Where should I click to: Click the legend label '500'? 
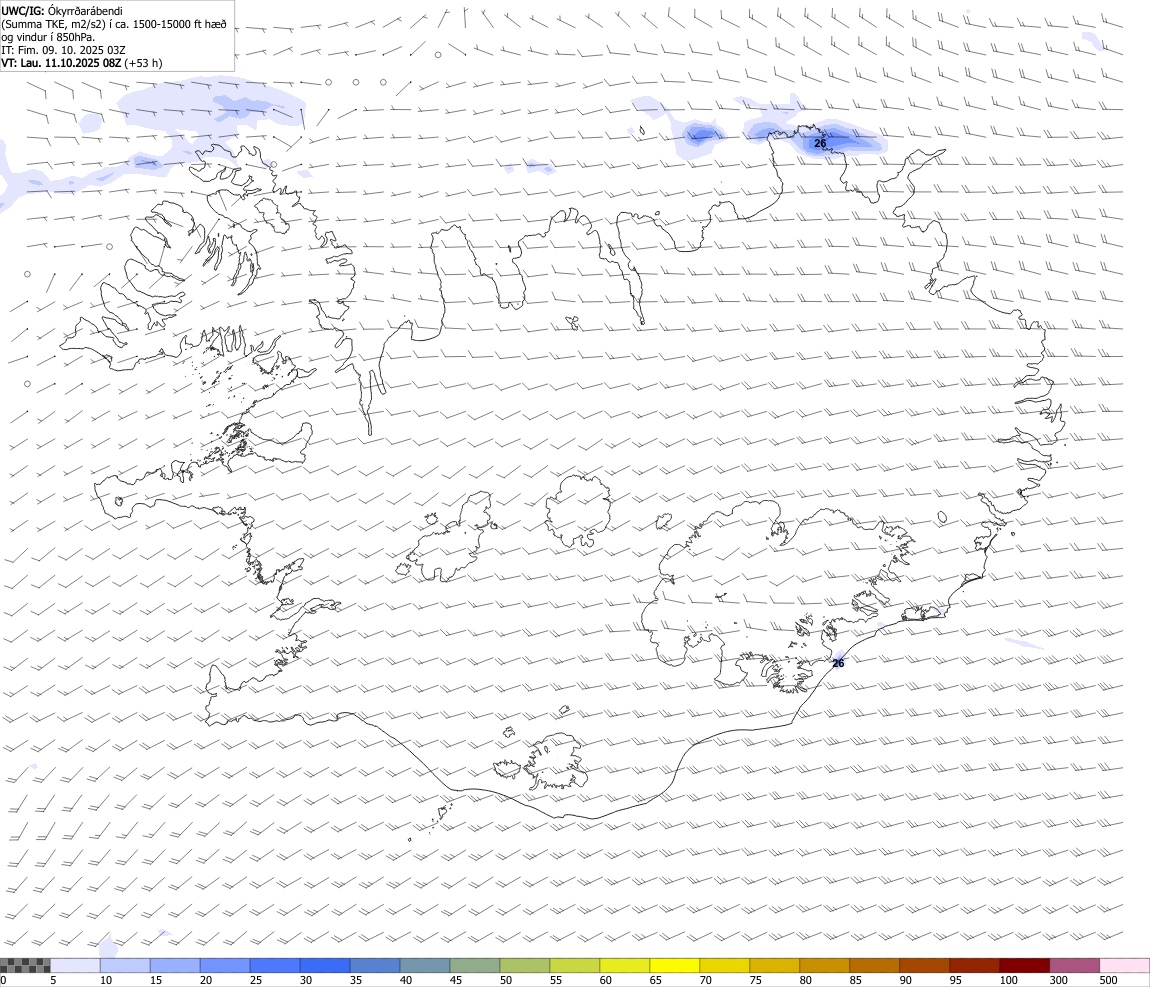pos(1108,980)
